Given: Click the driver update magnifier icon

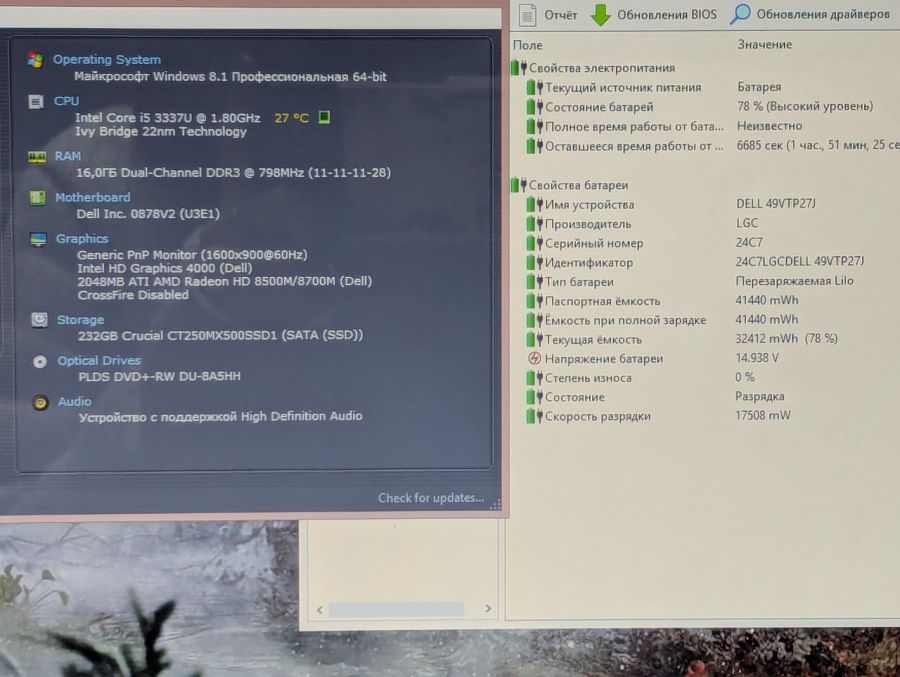Looking at the screenshot, I should 740,14.
